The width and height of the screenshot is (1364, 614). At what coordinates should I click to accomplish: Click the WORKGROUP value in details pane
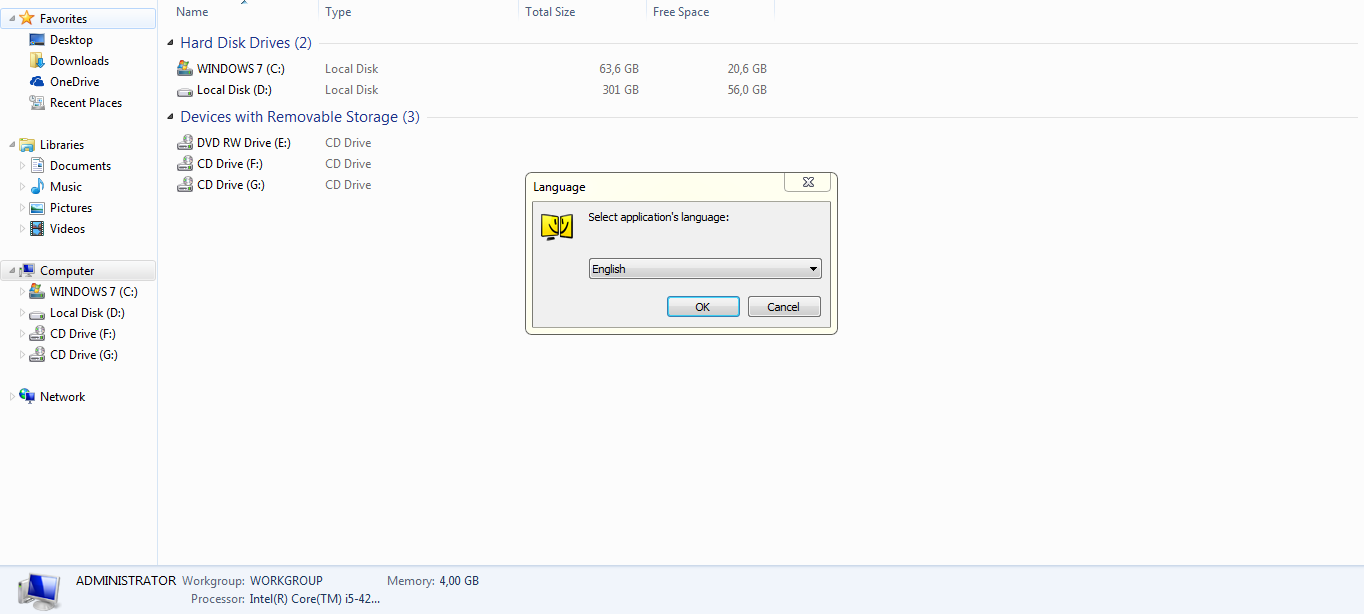(286, 580)
